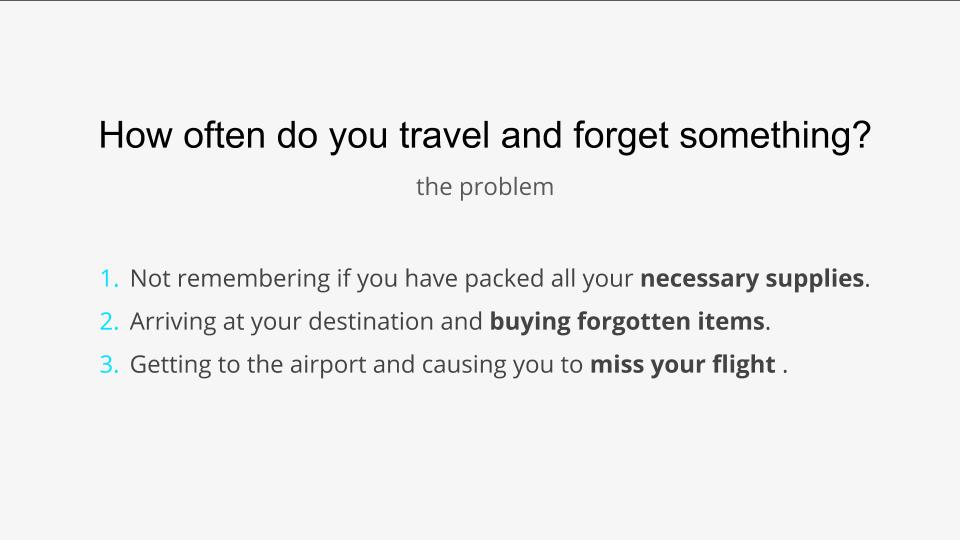Click the word 'problem' in the subtitle
This screenshot has width=960, height=540.
(506, 187)
